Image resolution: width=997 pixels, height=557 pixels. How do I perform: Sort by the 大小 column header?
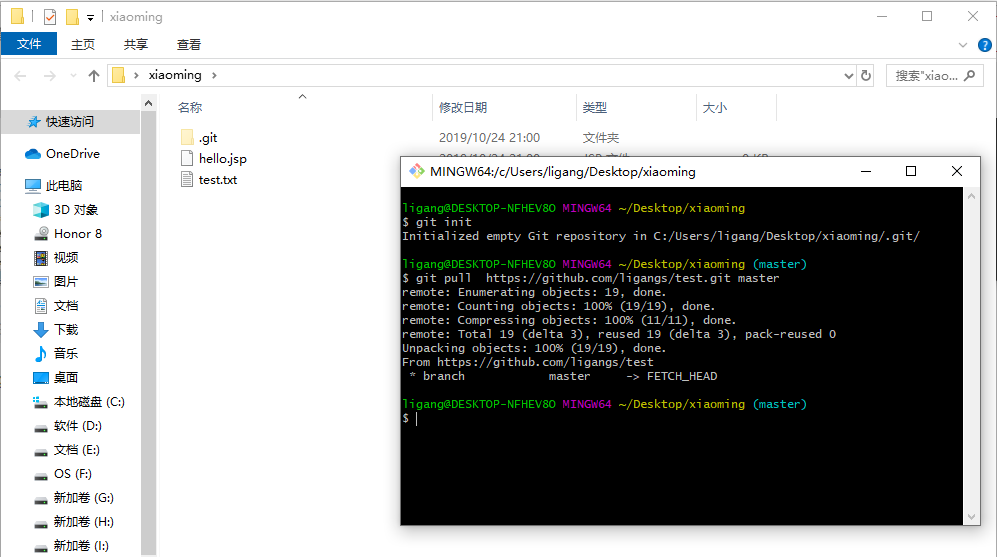(715, 107)
